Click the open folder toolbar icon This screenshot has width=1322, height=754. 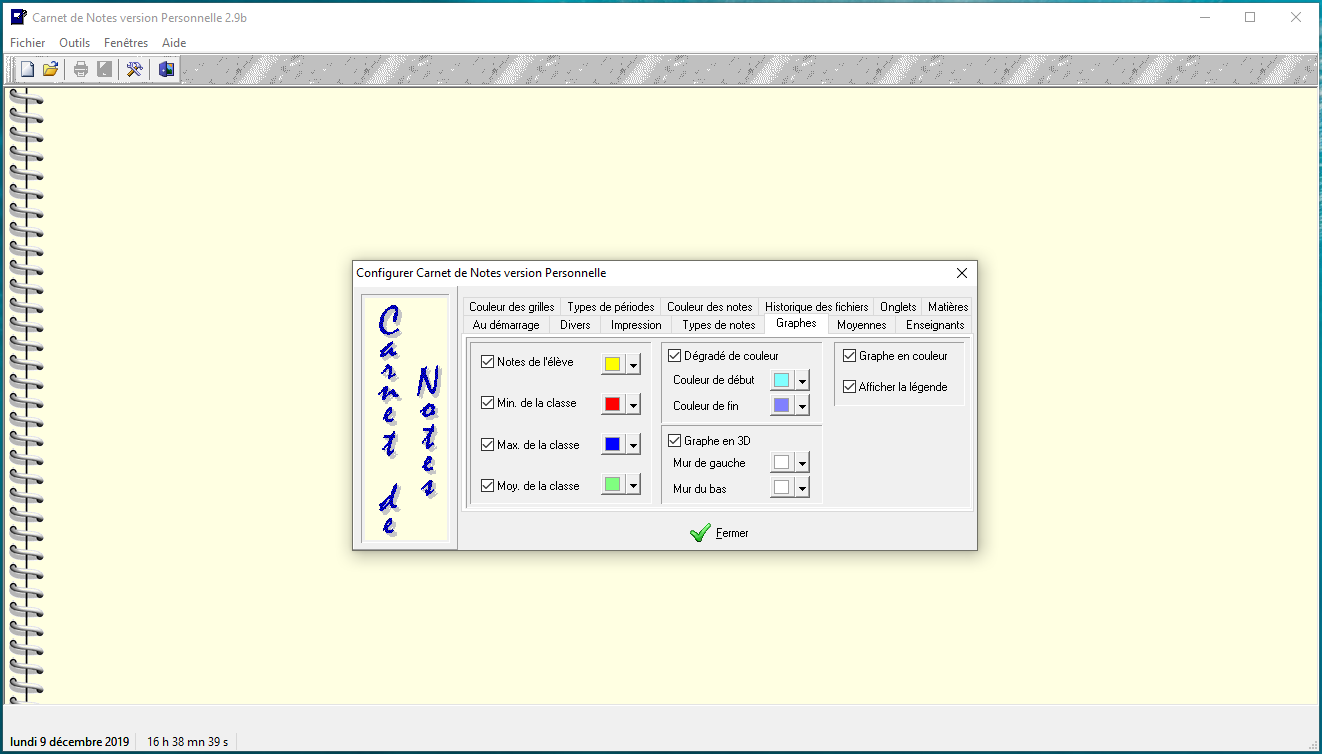[50, 69]
